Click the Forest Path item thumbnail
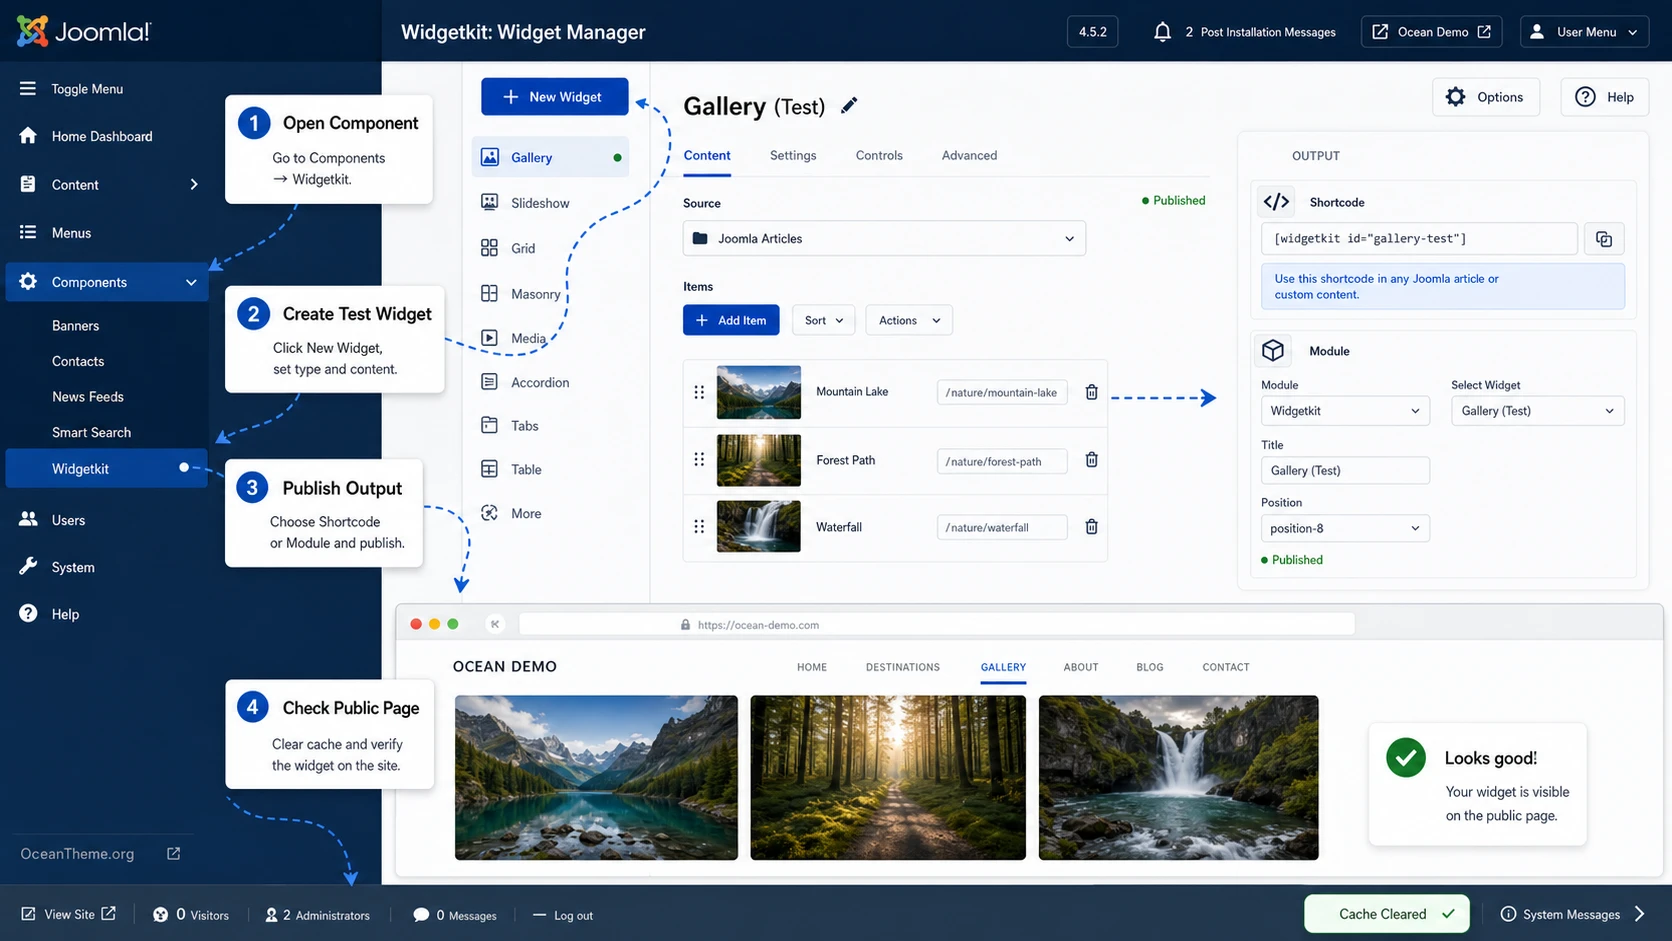Screen dimensions: 1672x941 pyautogui.click(x=759, y=460)
